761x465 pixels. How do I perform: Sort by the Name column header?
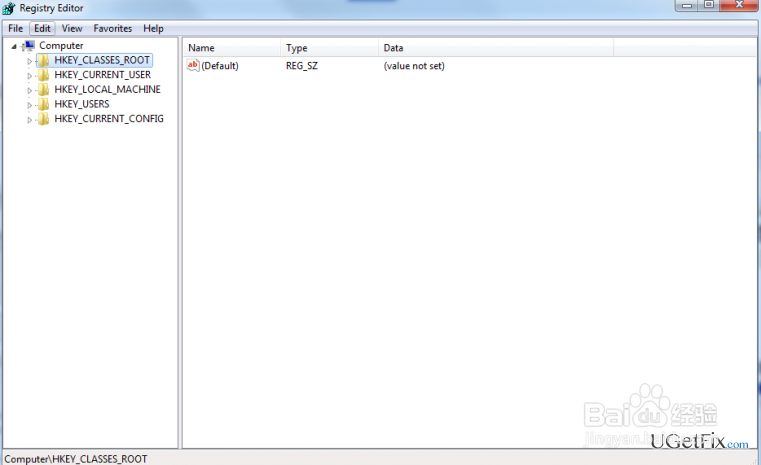coord(232,48)
